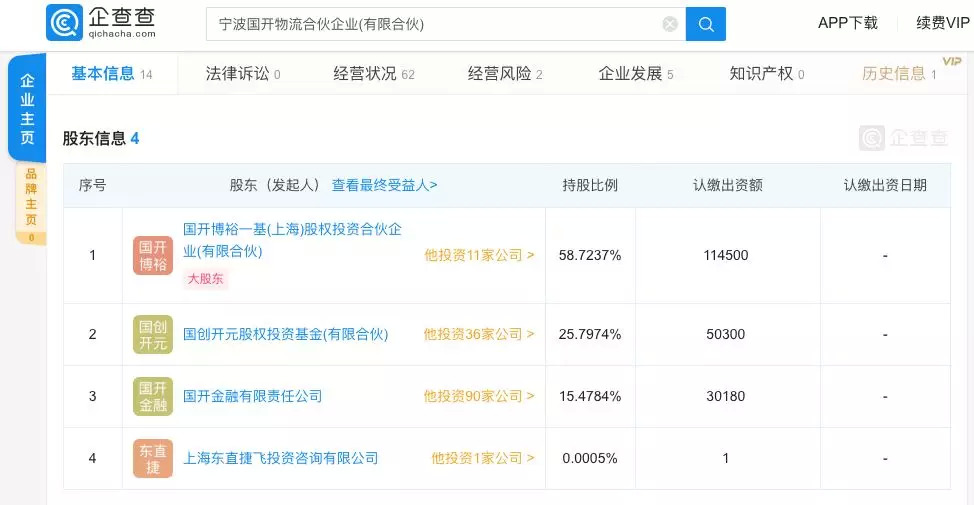The width and height of the screenshot is (974, 505).
Task: Click the 国开博裕 shareholder logo
Action: click(x=153, y=255)
